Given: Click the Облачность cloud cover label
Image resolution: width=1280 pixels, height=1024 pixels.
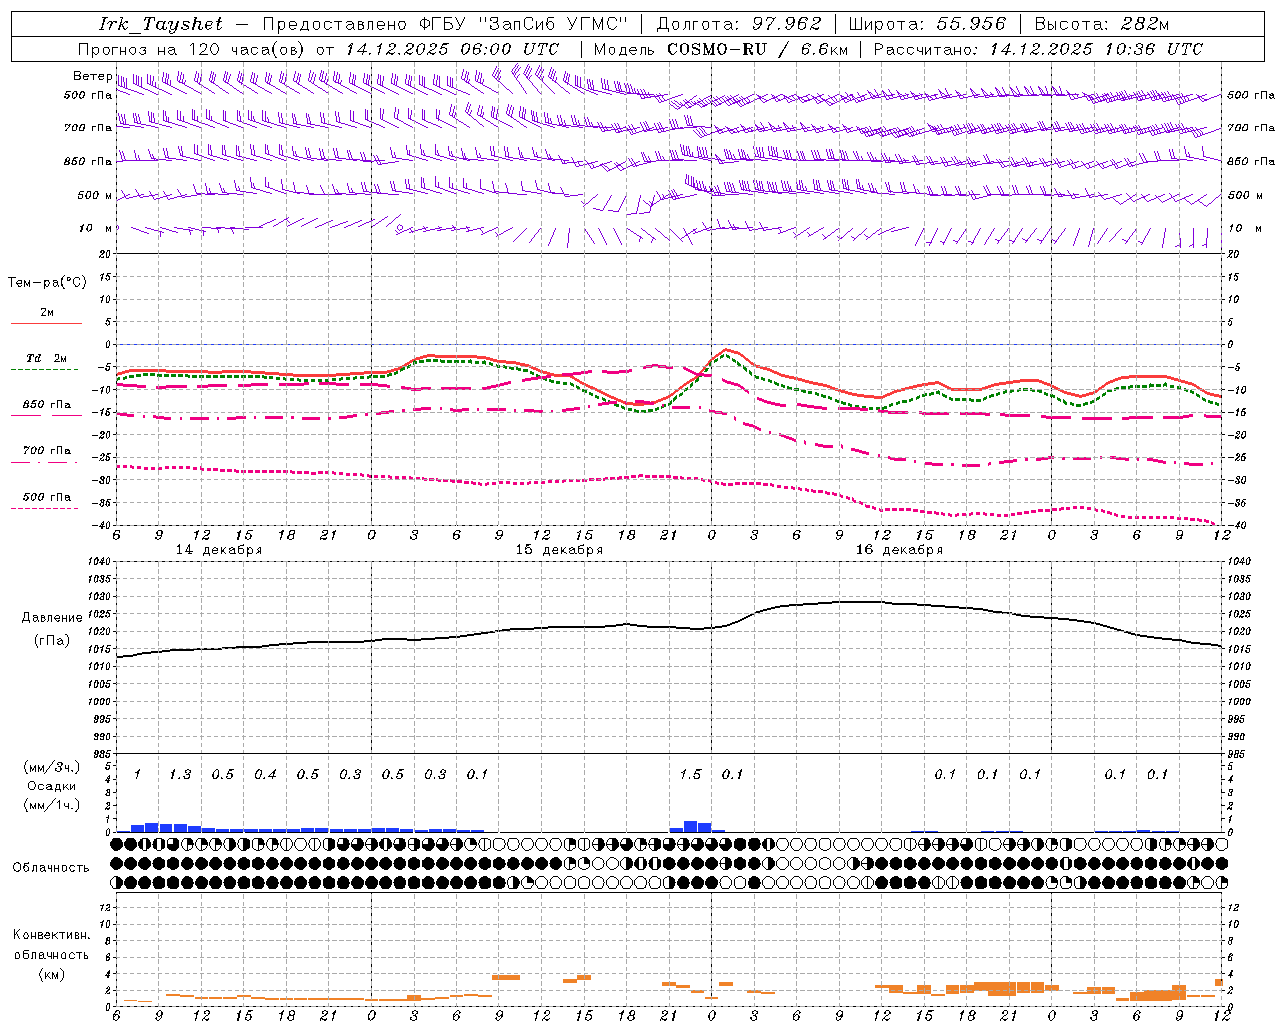Looking at the screenshot, I should click(x=51, y=868).
